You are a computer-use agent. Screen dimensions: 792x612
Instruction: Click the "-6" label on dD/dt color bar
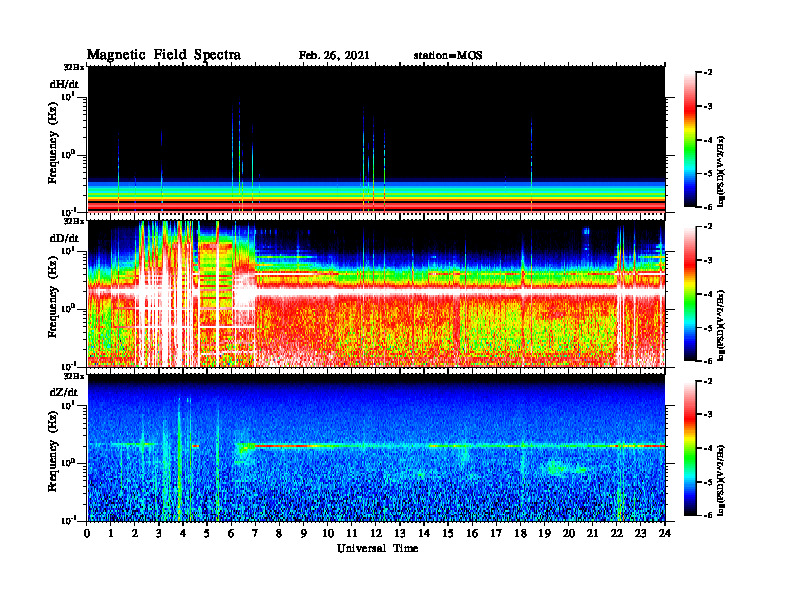pyautogui.click(x=708, y=361)
